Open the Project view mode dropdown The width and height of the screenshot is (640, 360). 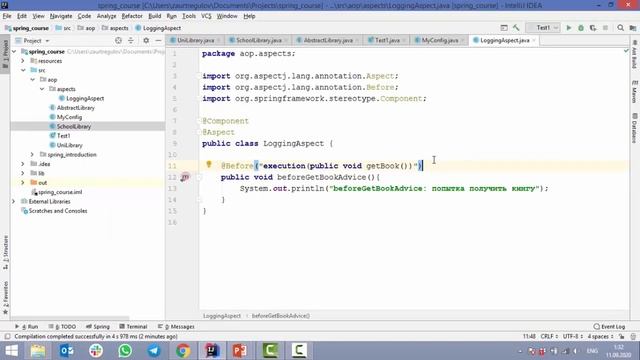(x=33, y=41)
